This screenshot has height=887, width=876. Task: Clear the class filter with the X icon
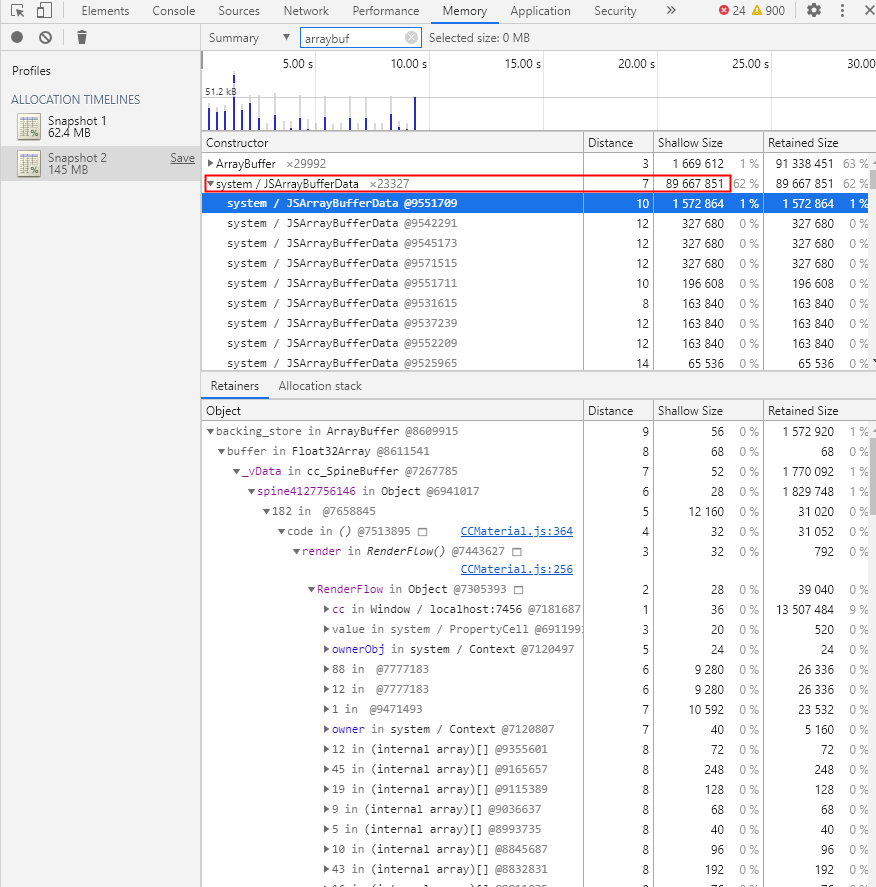tap(411, 38)
